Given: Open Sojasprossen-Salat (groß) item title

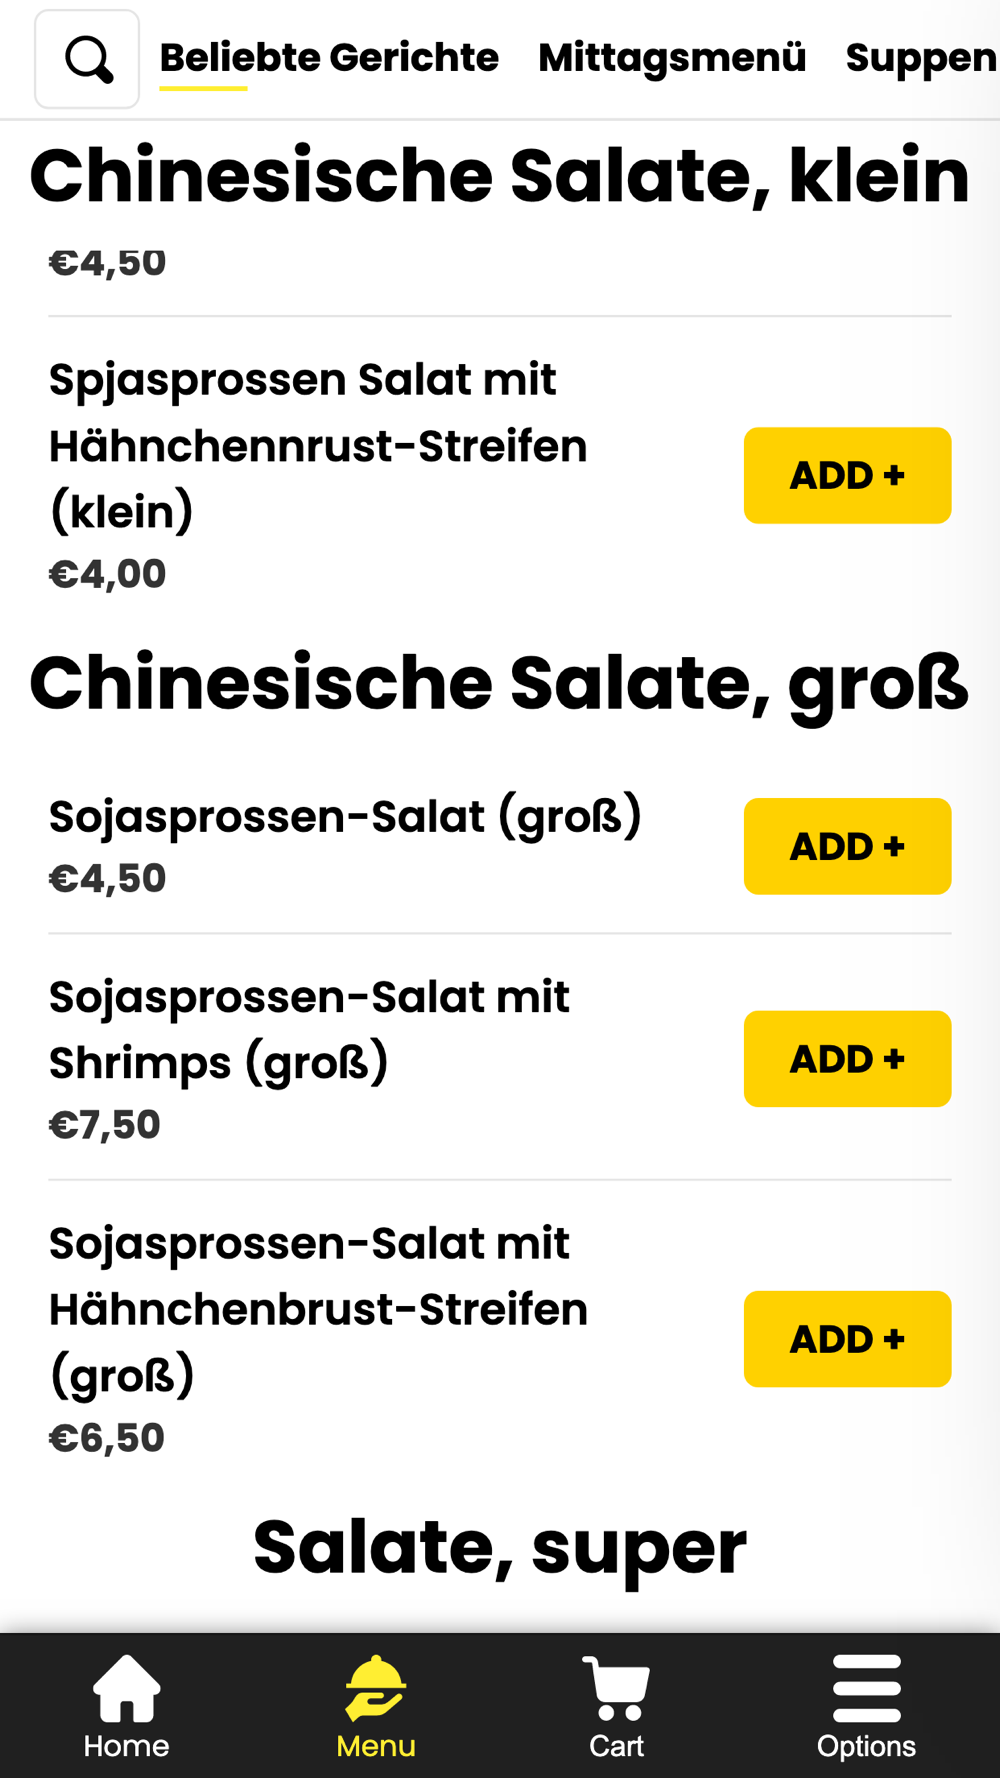Looking at the screenshot, I should pyautogui.click(x=345, y=817).
